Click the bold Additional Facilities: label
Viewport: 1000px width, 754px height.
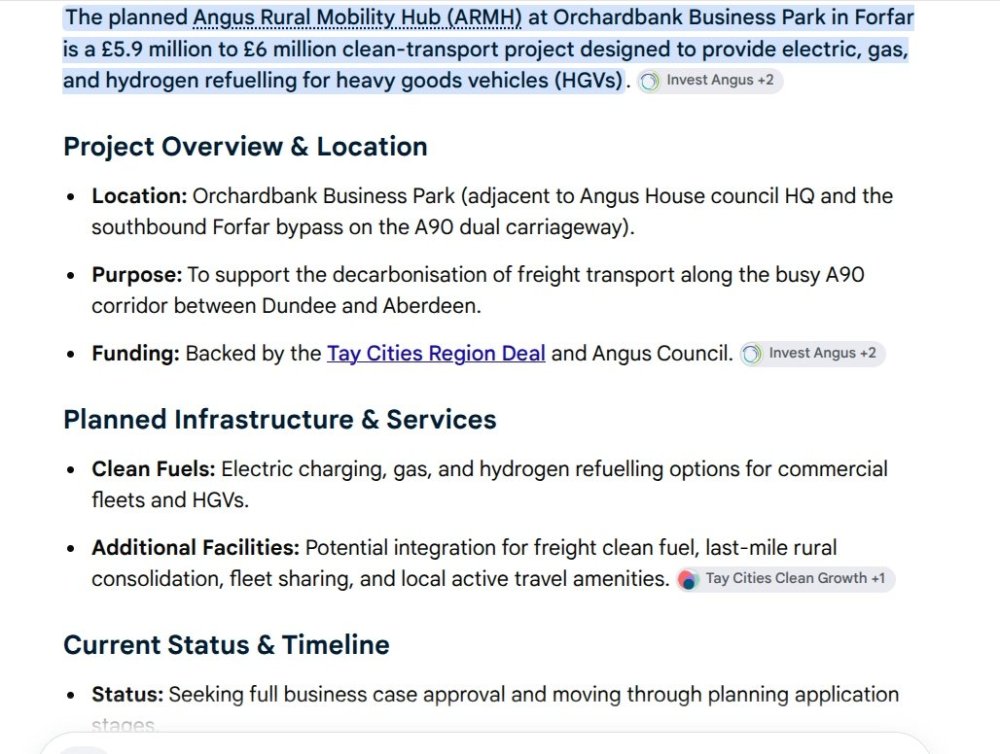coord(195,548)
